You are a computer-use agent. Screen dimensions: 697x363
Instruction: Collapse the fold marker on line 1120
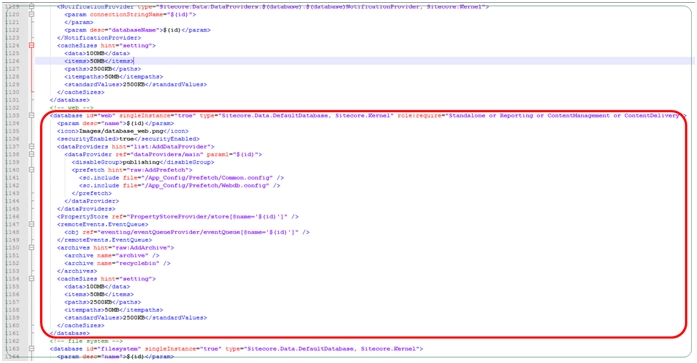pos(32,14)
